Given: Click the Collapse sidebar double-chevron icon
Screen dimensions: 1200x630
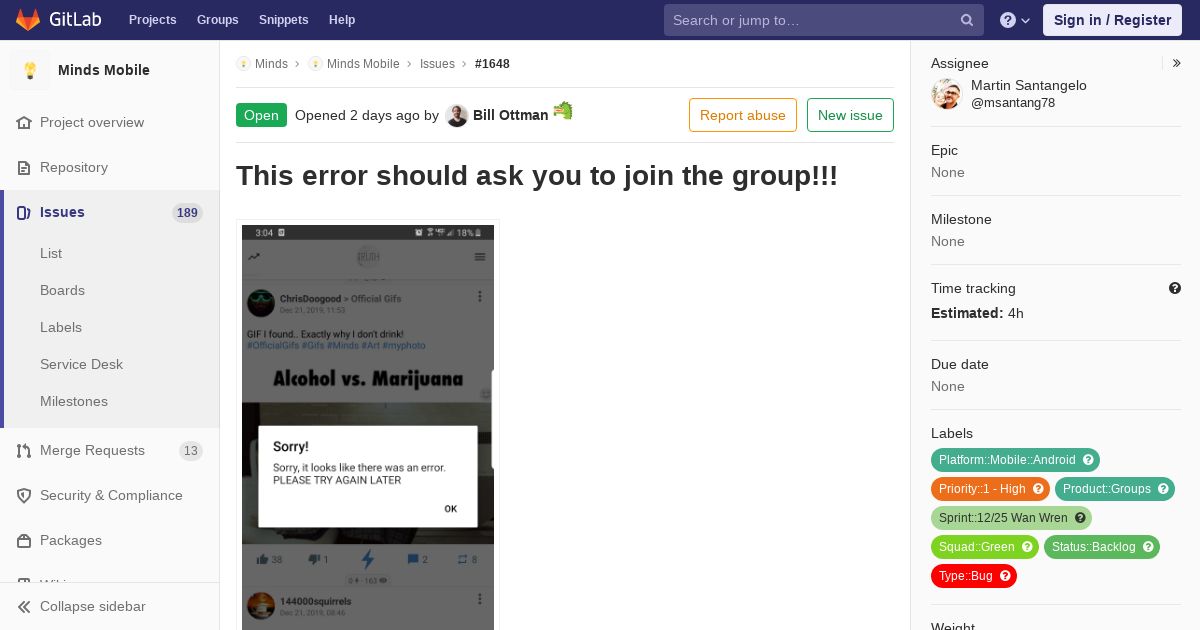Looking at the screenshot, I should click(24, 606).
